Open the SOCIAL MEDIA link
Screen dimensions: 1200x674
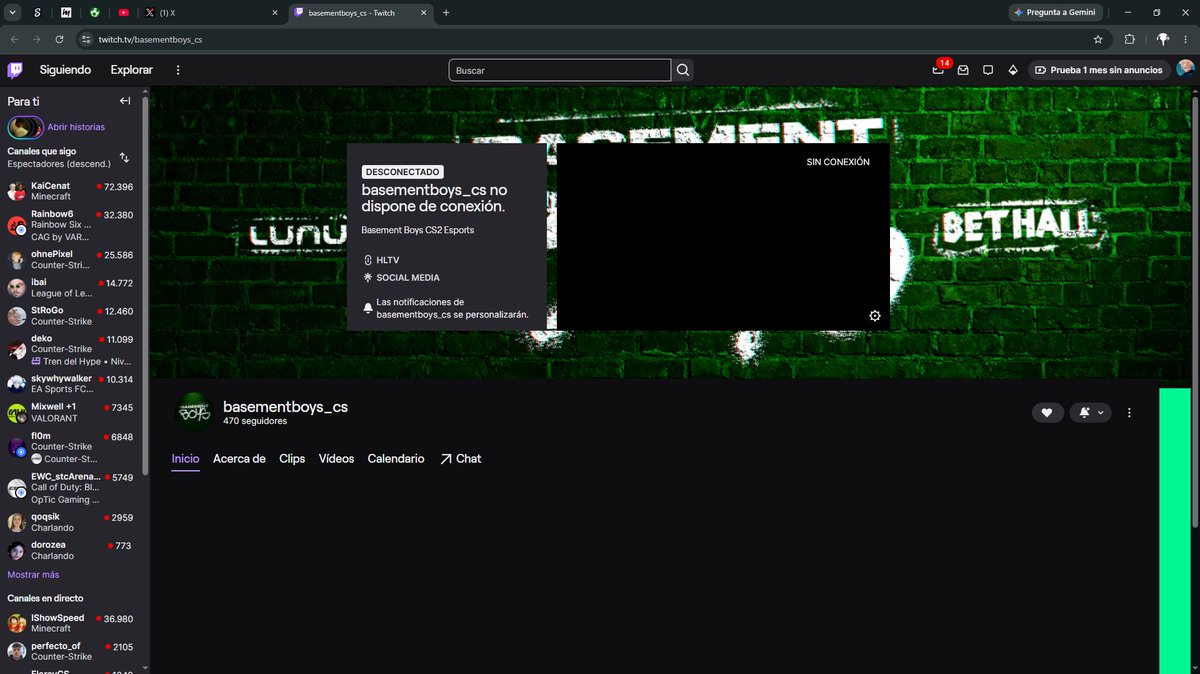pos(401,278)
